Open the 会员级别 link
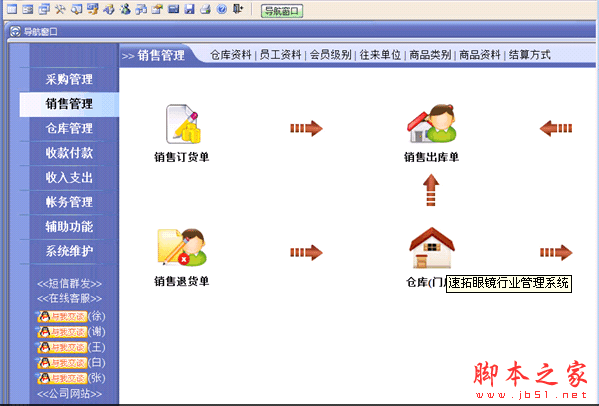The height and width of the screenshot is (406, 599). click(x=330, y=55)
